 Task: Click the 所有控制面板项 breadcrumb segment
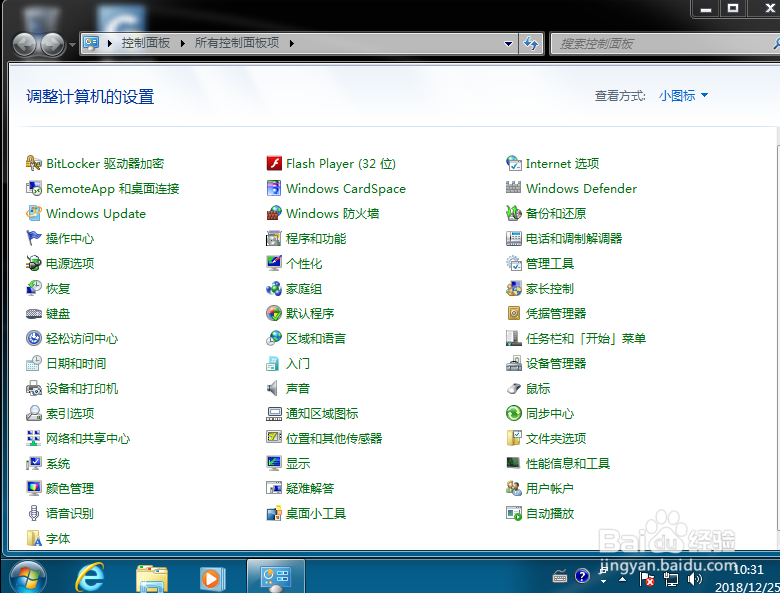click(x=237, y=43)
